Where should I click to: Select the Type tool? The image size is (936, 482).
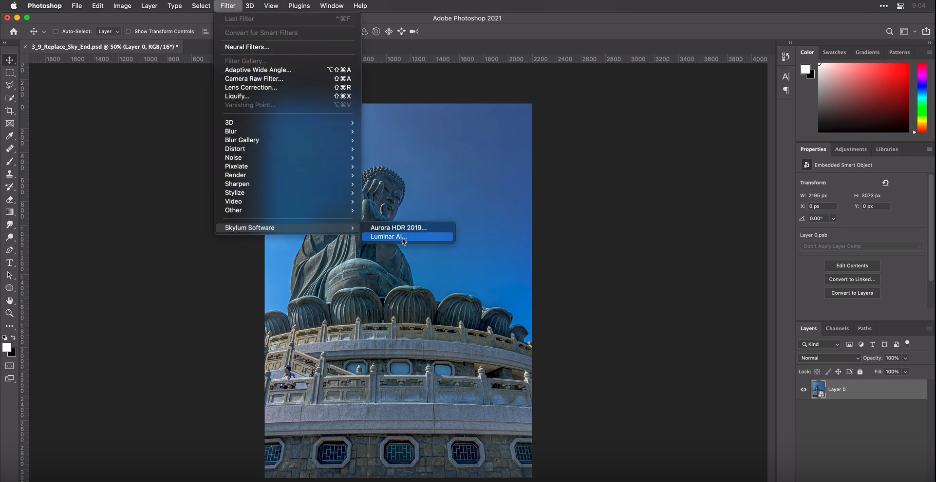pyautogui.click(x=10, y=263)
